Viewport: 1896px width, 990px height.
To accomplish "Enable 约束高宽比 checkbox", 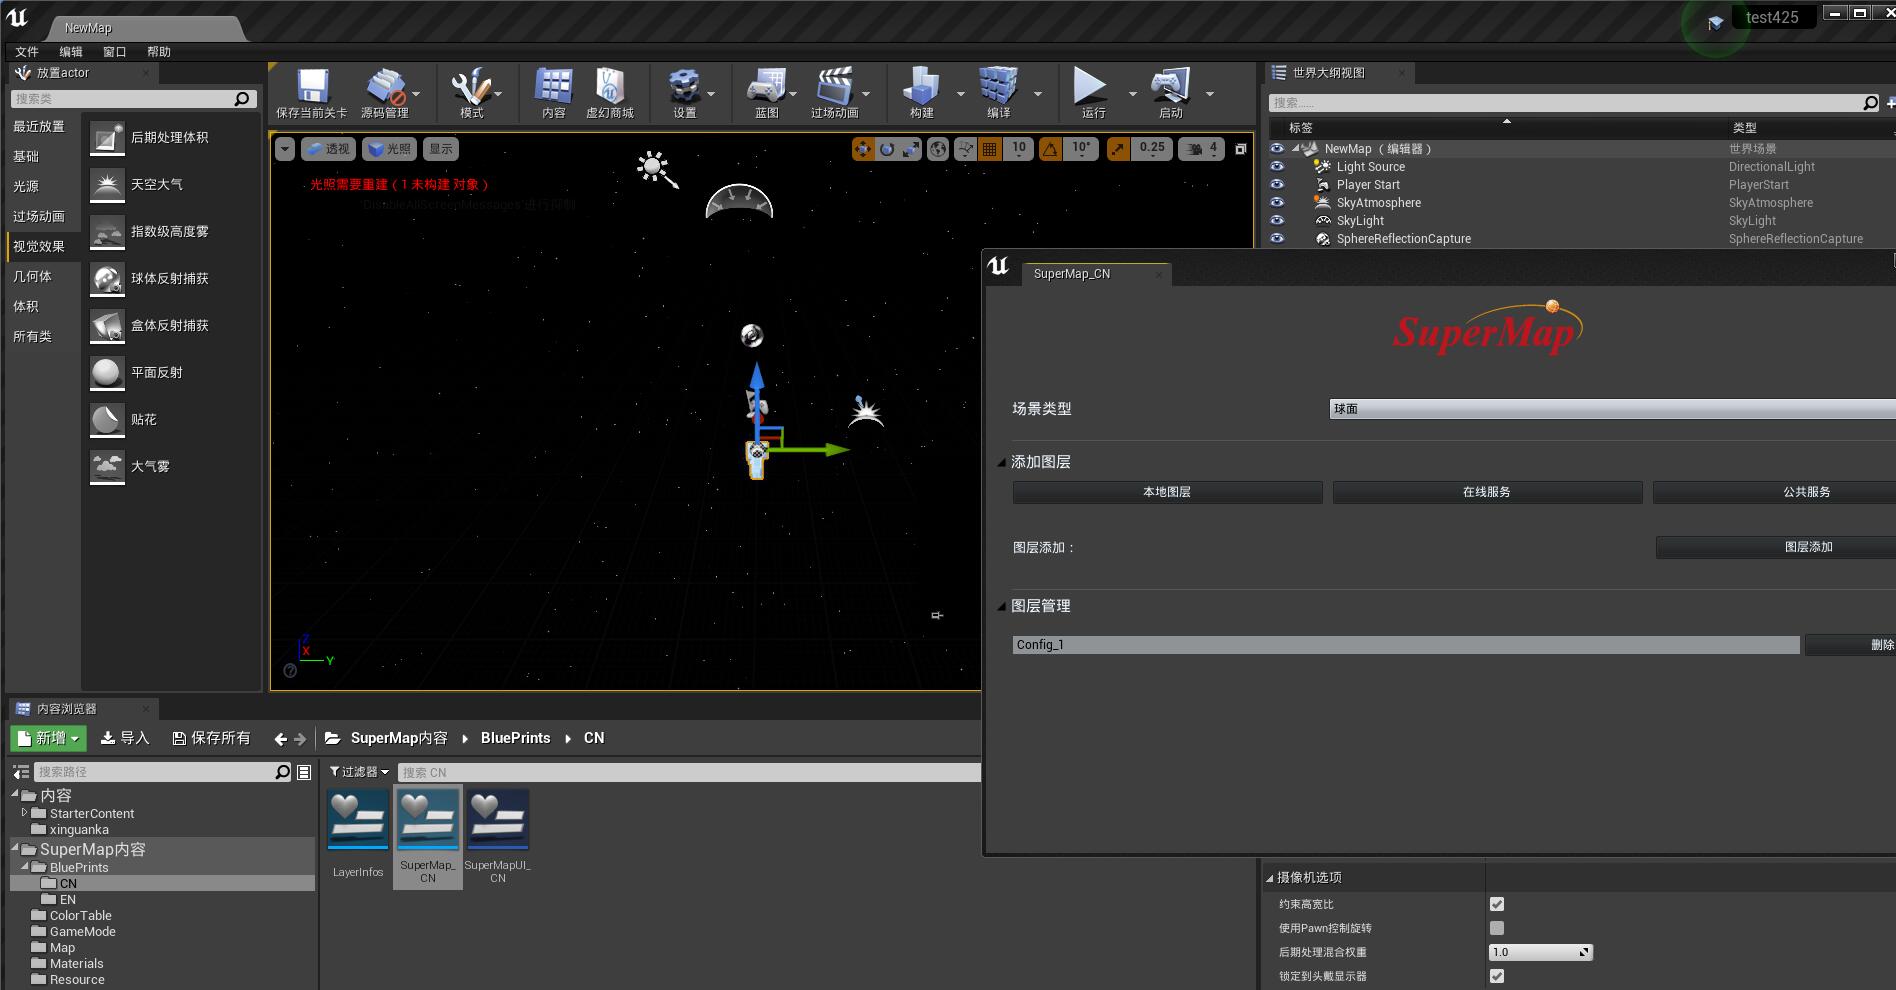I will [x=1497, y=904].
